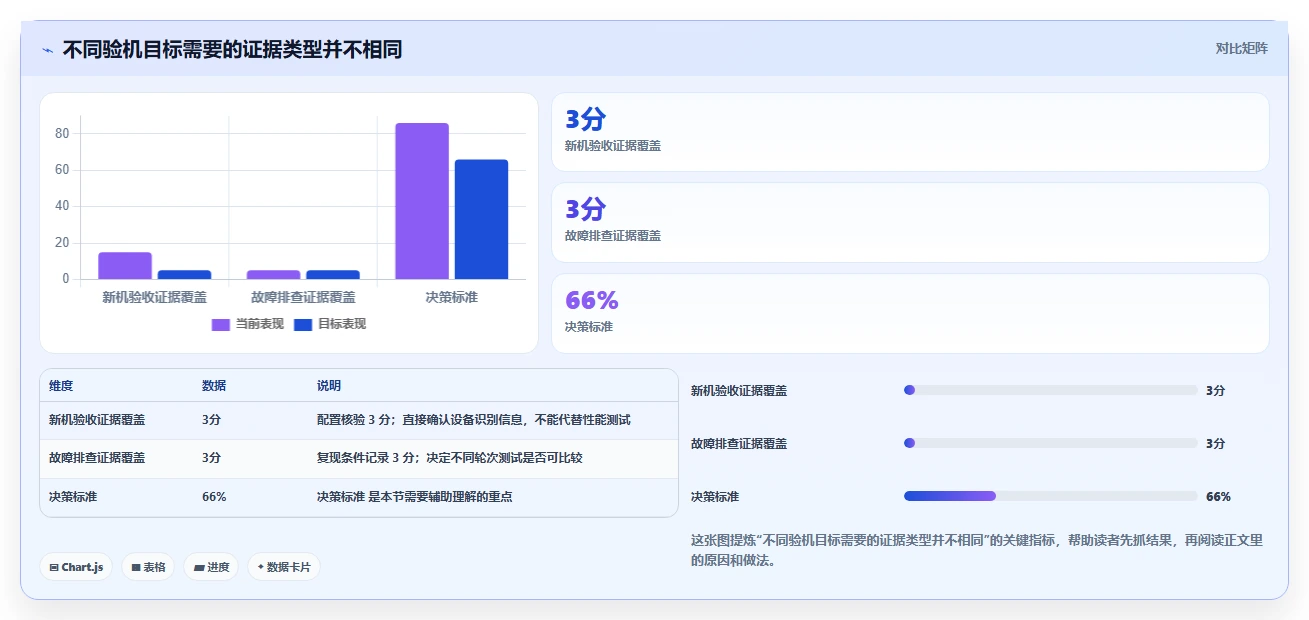Select the 66% 决策标准 data card
This screenshot has height=620, width=1309.
click(x=910, y=313)
